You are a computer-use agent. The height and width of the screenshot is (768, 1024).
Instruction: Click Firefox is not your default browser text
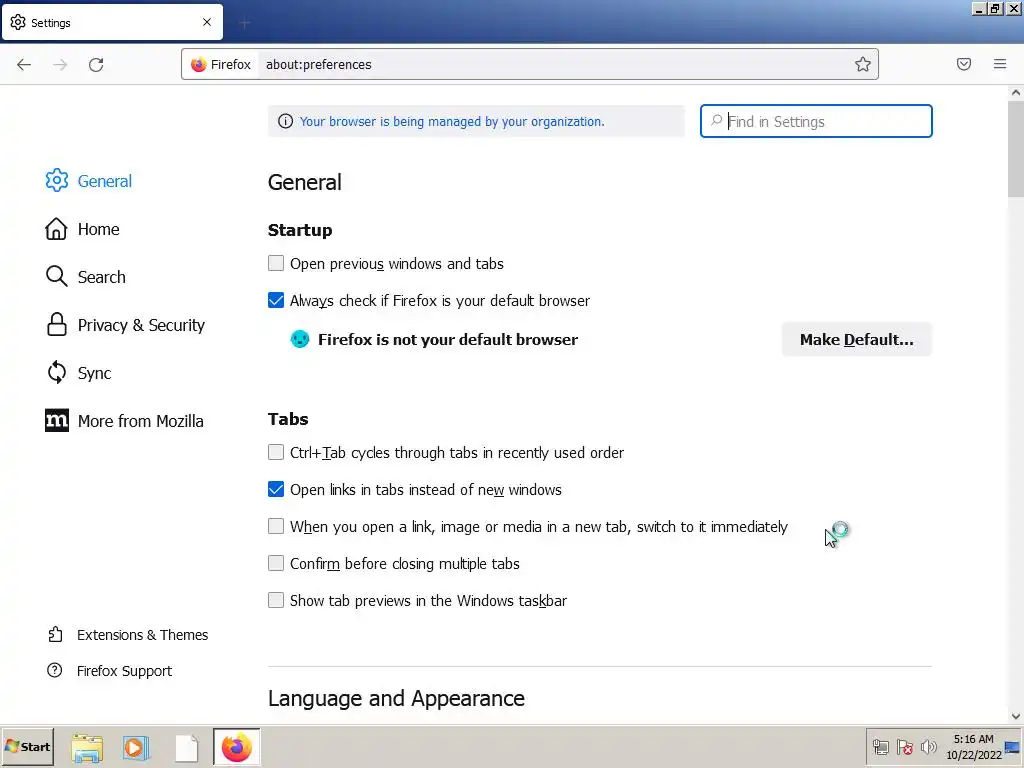448,340
